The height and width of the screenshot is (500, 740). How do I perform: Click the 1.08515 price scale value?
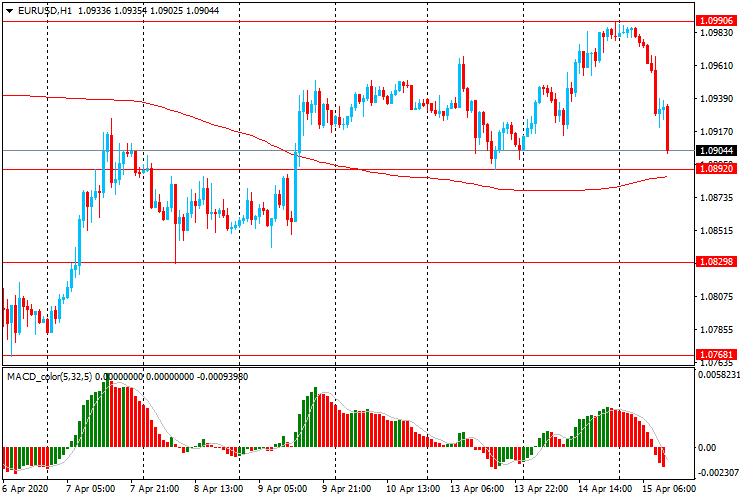[717, 231]
